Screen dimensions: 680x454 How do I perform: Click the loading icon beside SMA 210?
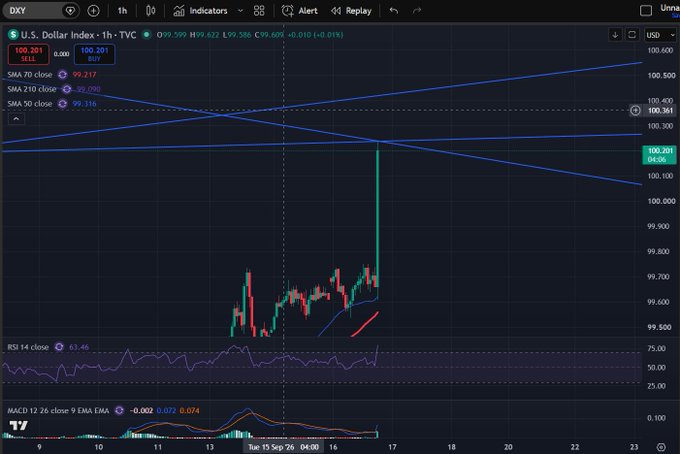click(x=66, y=89)
